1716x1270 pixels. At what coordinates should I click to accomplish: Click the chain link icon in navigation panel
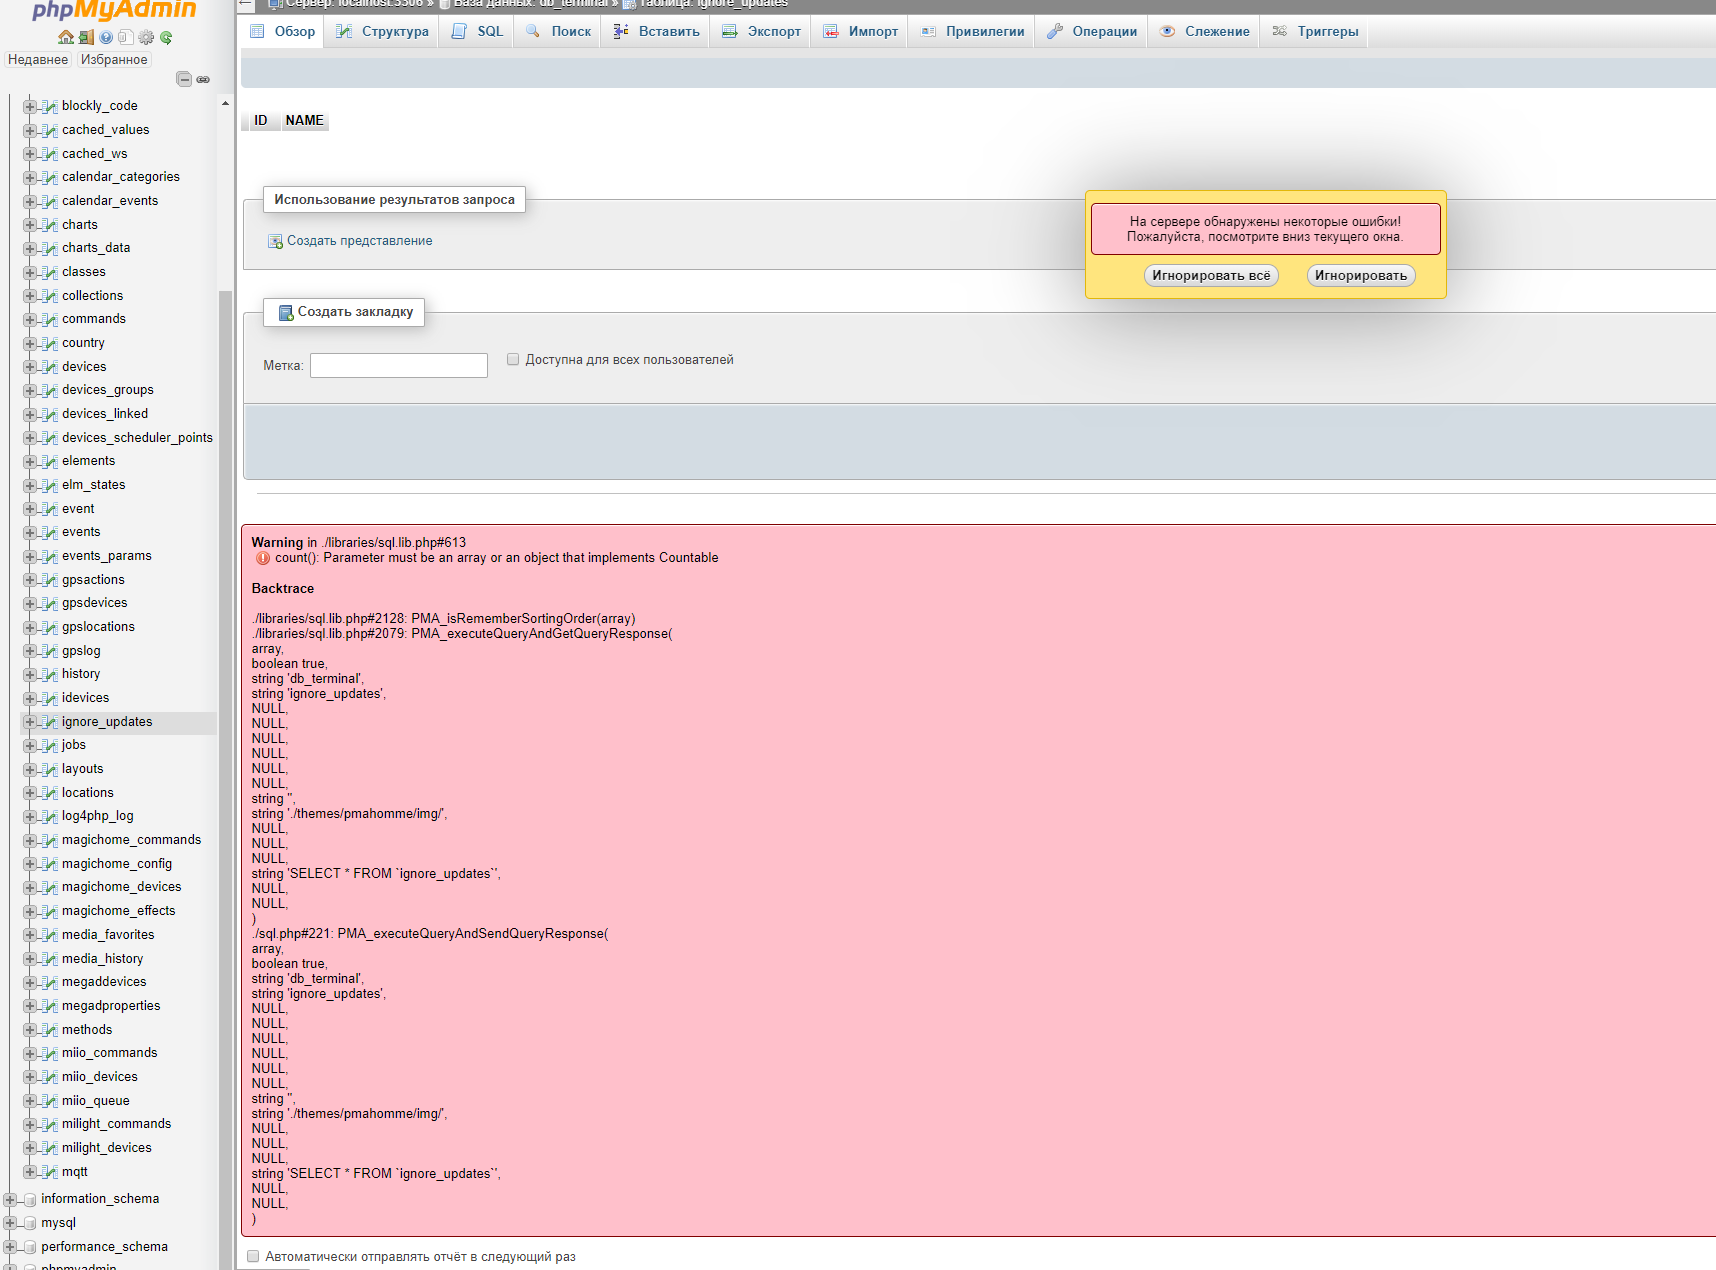[x=203, y=79]
